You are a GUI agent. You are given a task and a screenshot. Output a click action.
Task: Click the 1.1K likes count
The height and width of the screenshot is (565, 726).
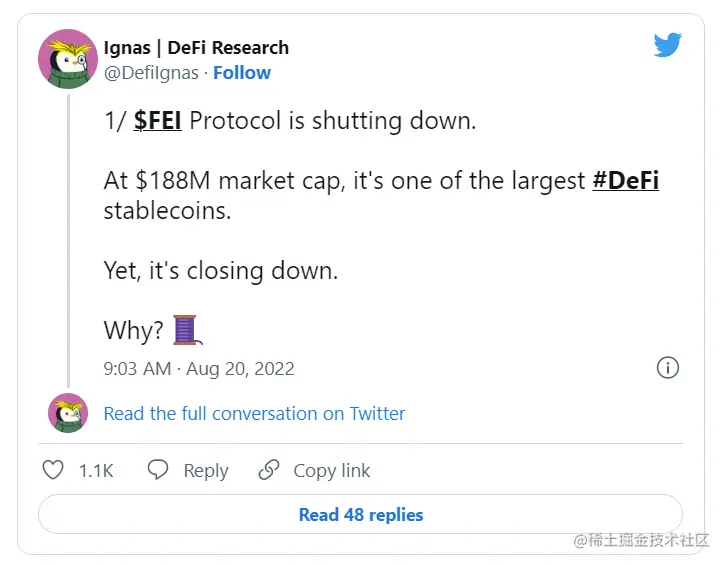coord(96,471)
